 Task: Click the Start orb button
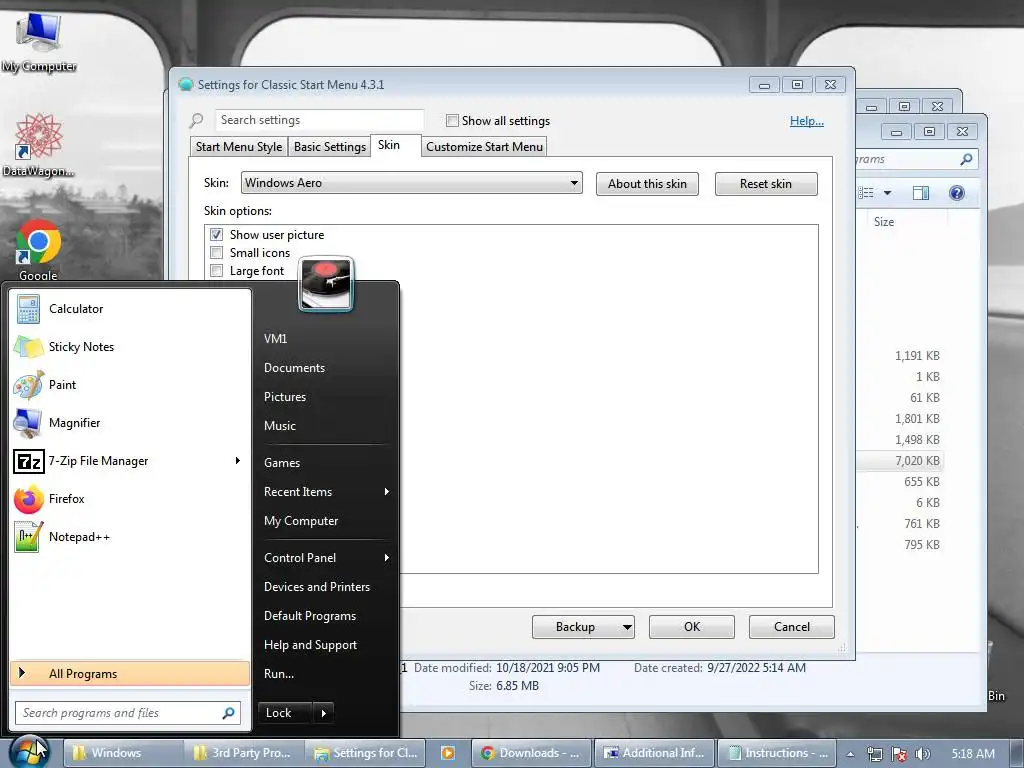(x=28, y=752)
